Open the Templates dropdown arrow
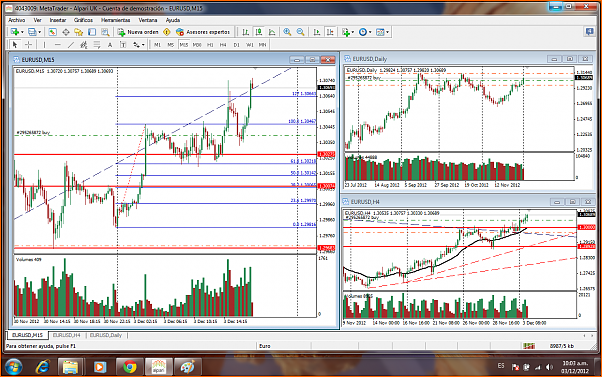 [387, 32]
